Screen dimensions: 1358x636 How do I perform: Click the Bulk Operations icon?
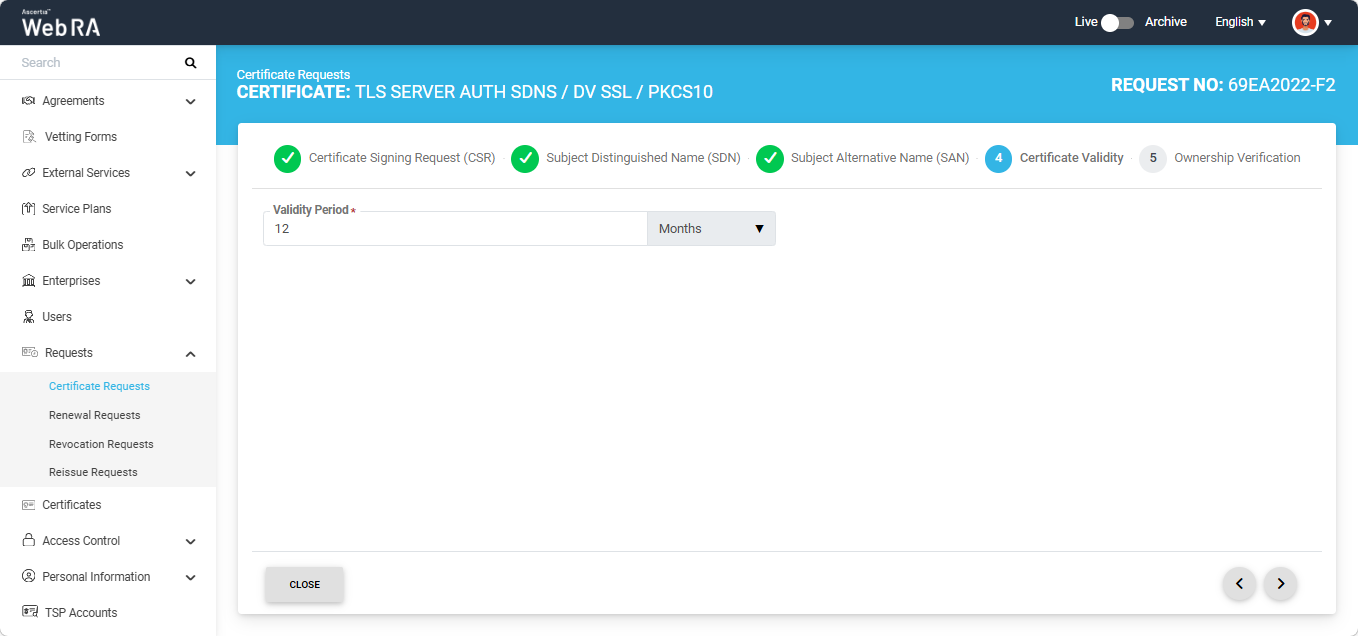(x=29, y=245)
